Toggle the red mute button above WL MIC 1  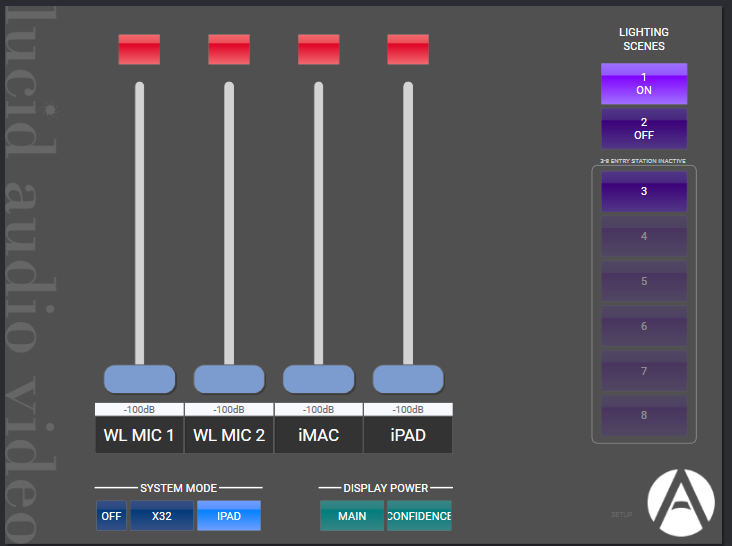(x=139, y=49)
